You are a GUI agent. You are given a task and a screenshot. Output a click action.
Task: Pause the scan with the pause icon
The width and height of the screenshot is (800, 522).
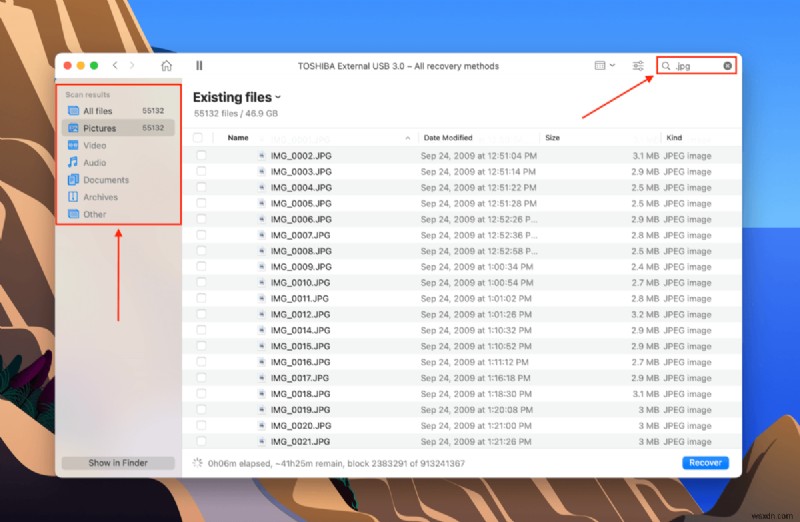(199, 65)
